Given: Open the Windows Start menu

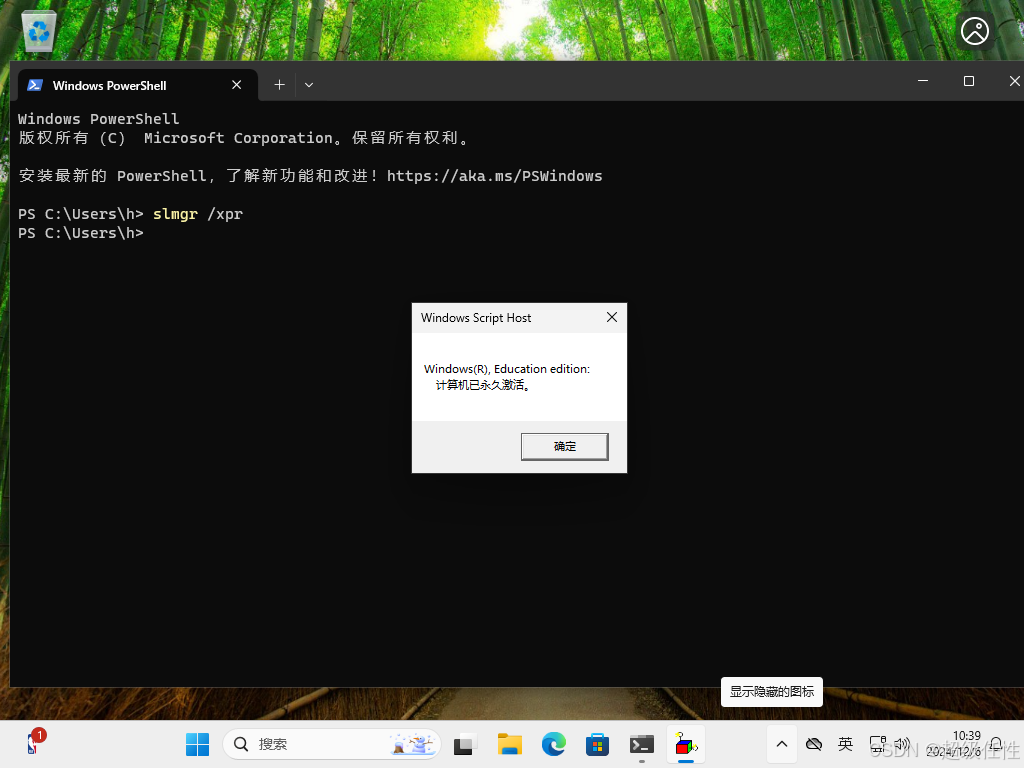Looking at the screenshot, I should point(197,744).
